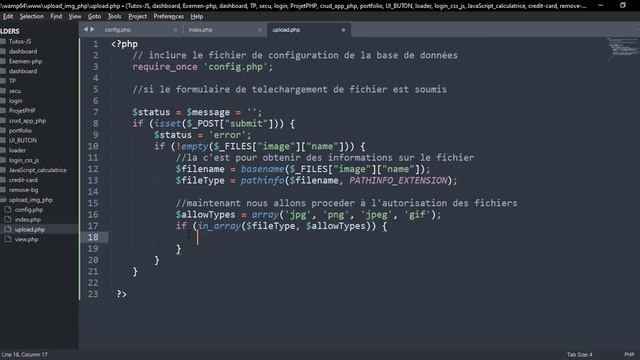Expand the crud_app_php folder
The height and width of the screenshot is (360, 640).
[27, 121]
